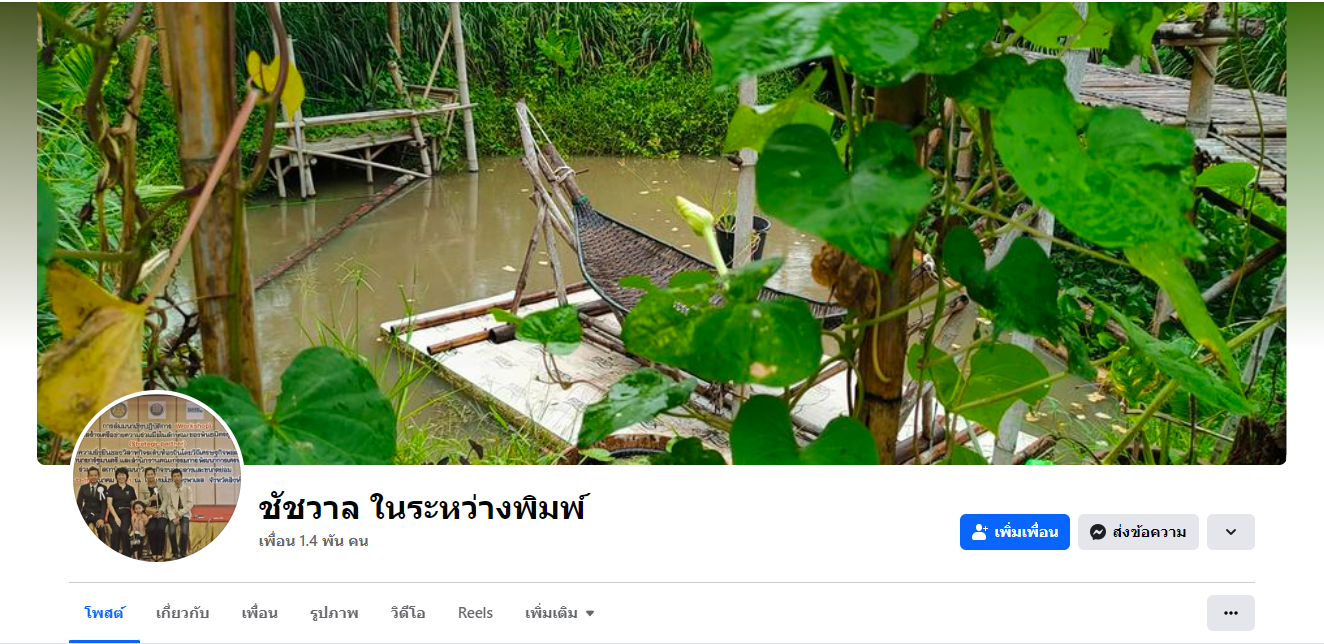The height and width of the screenshot is (644, 1324).
Task: Open the three-dot options menu beside tabs
Action: tap(1231, 613)
